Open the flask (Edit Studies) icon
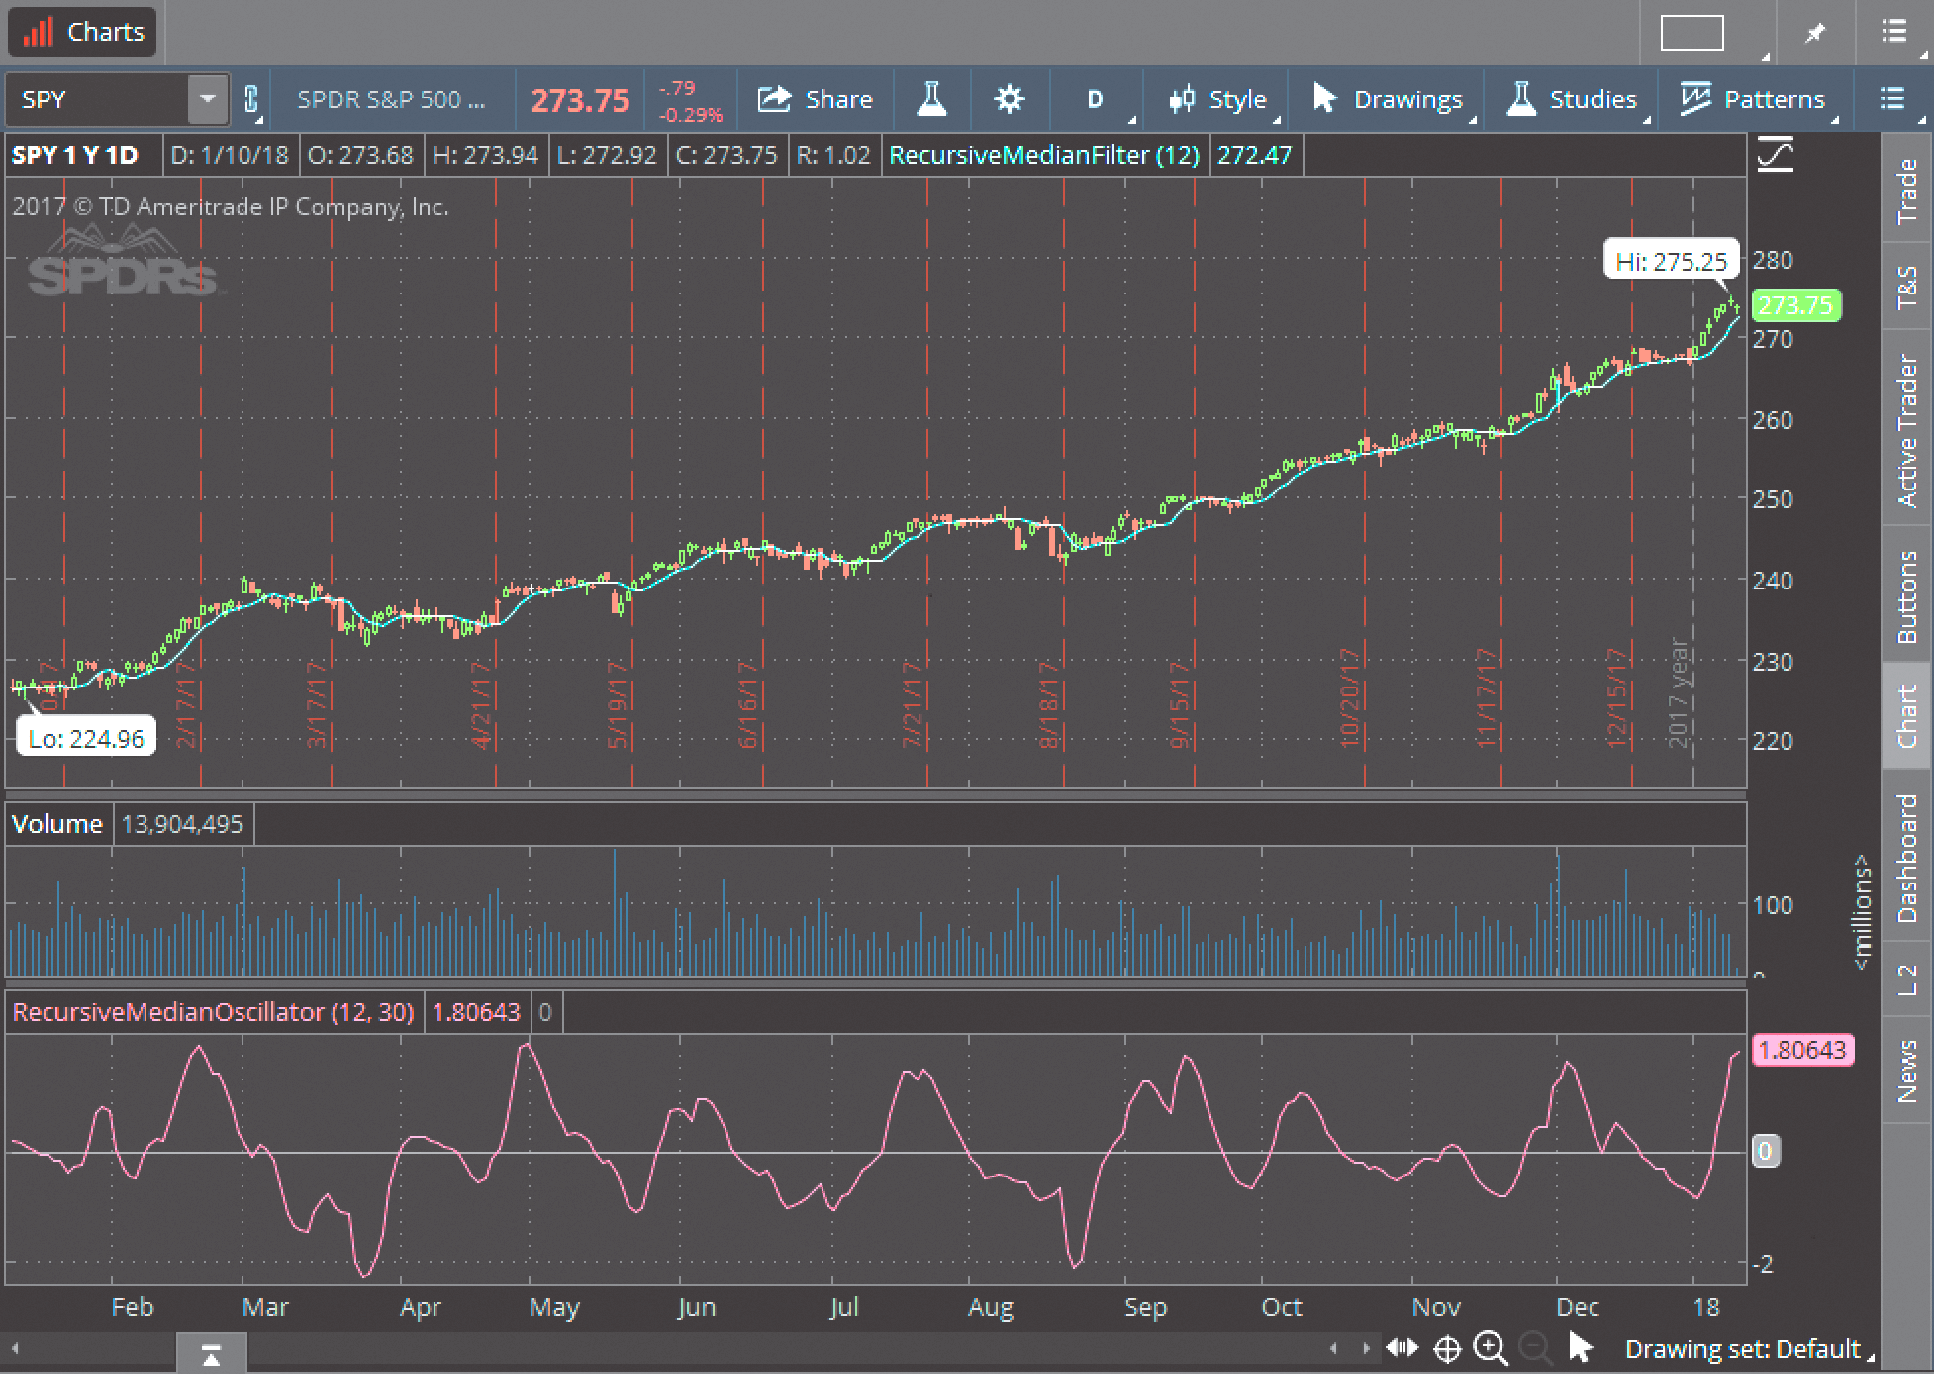 coord(932,99)
